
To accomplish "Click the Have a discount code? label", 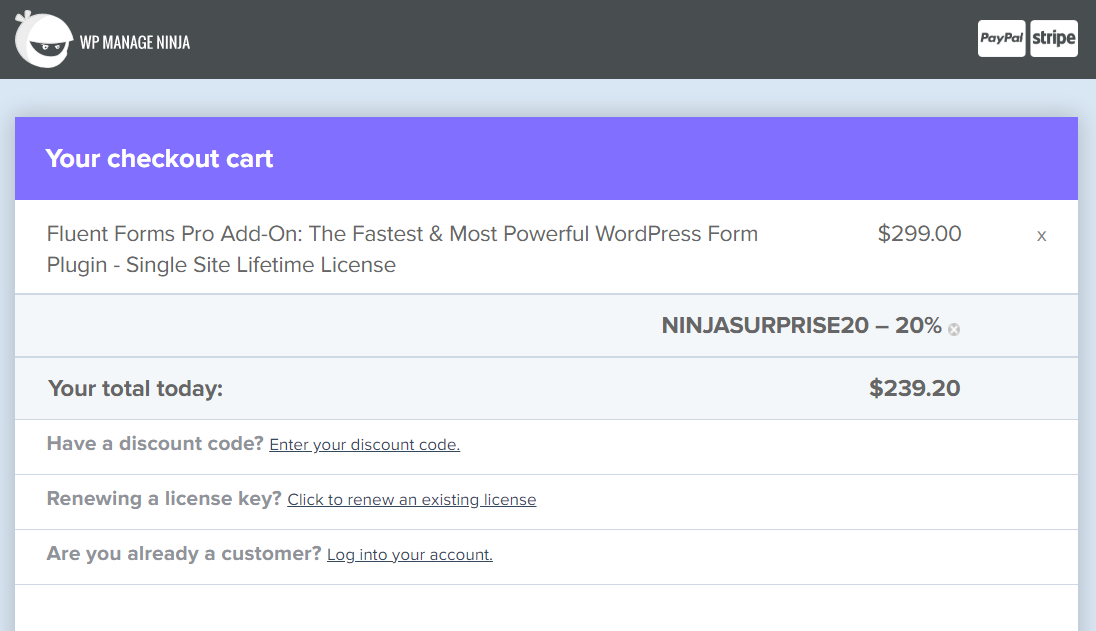I will (x=155, y=444).
